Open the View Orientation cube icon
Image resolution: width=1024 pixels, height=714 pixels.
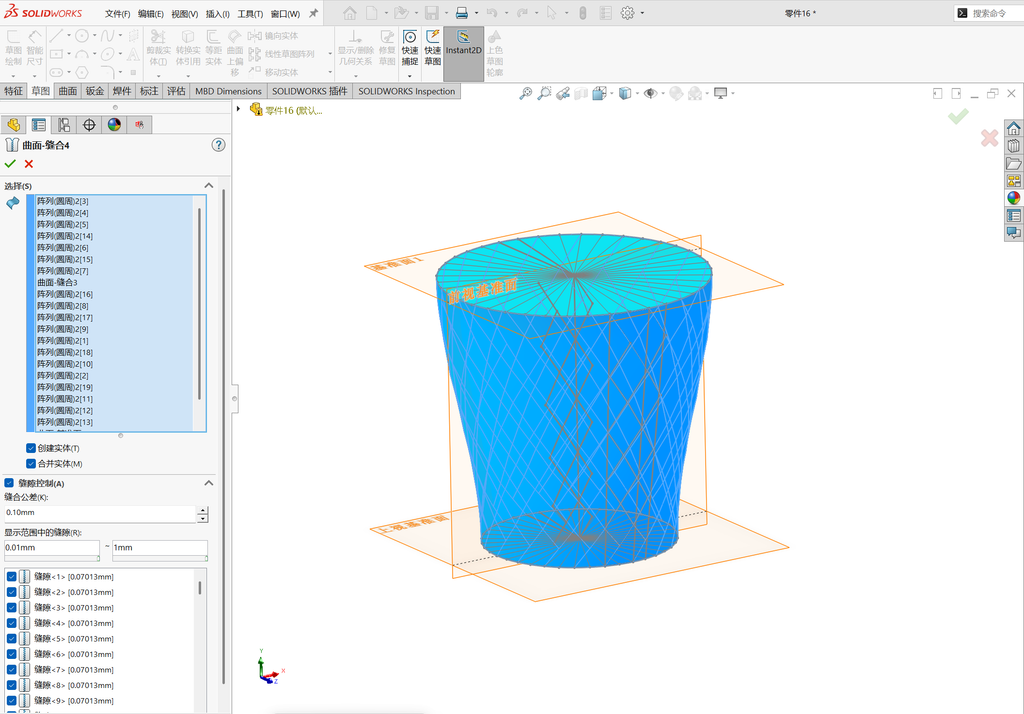599,94
